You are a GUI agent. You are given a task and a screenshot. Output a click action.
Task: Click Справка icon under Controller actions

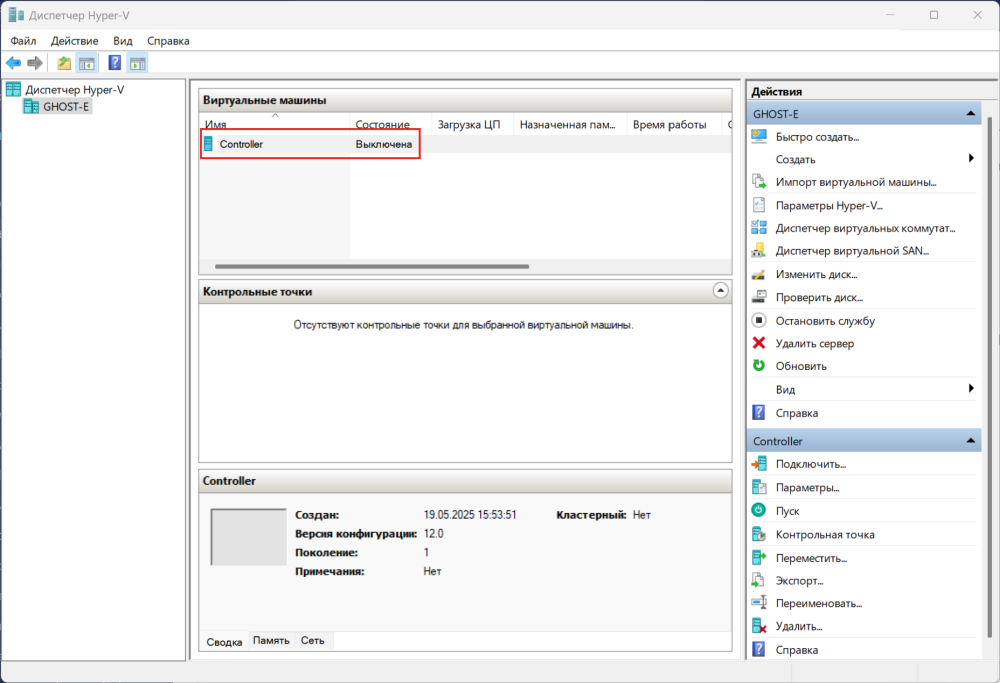tap(759, 650)
